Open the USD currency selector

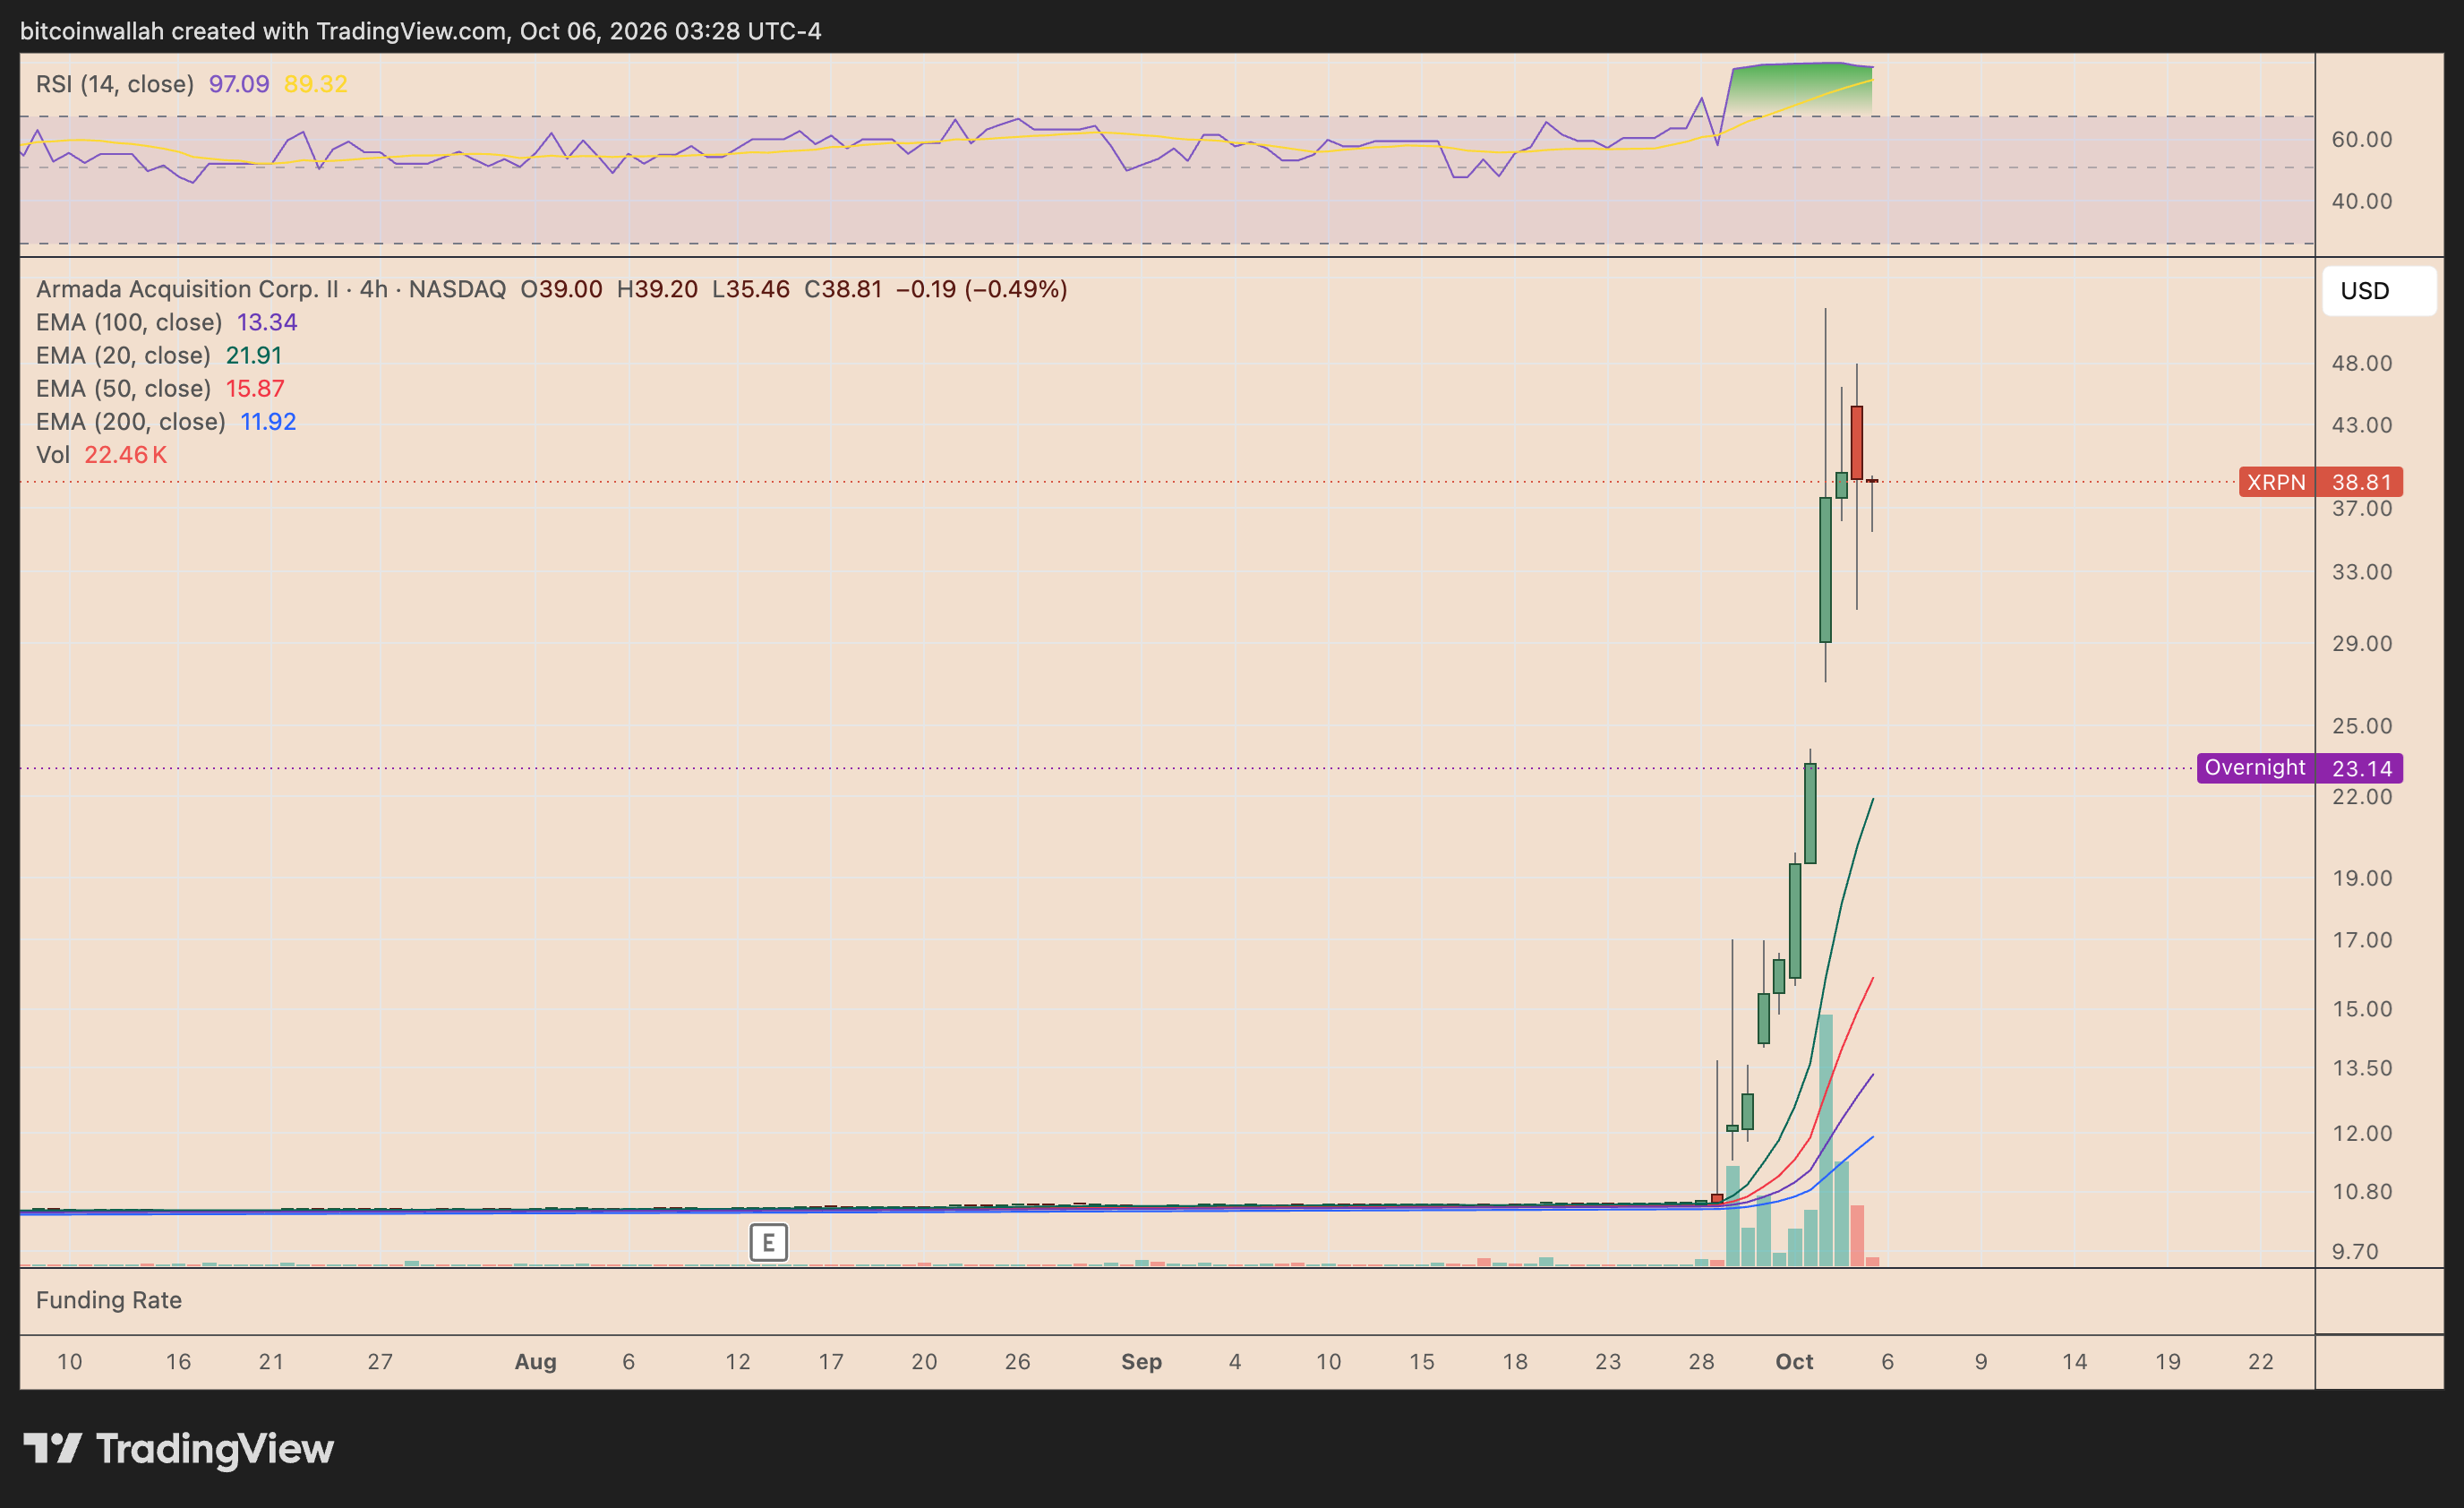tap(2379, 291)
